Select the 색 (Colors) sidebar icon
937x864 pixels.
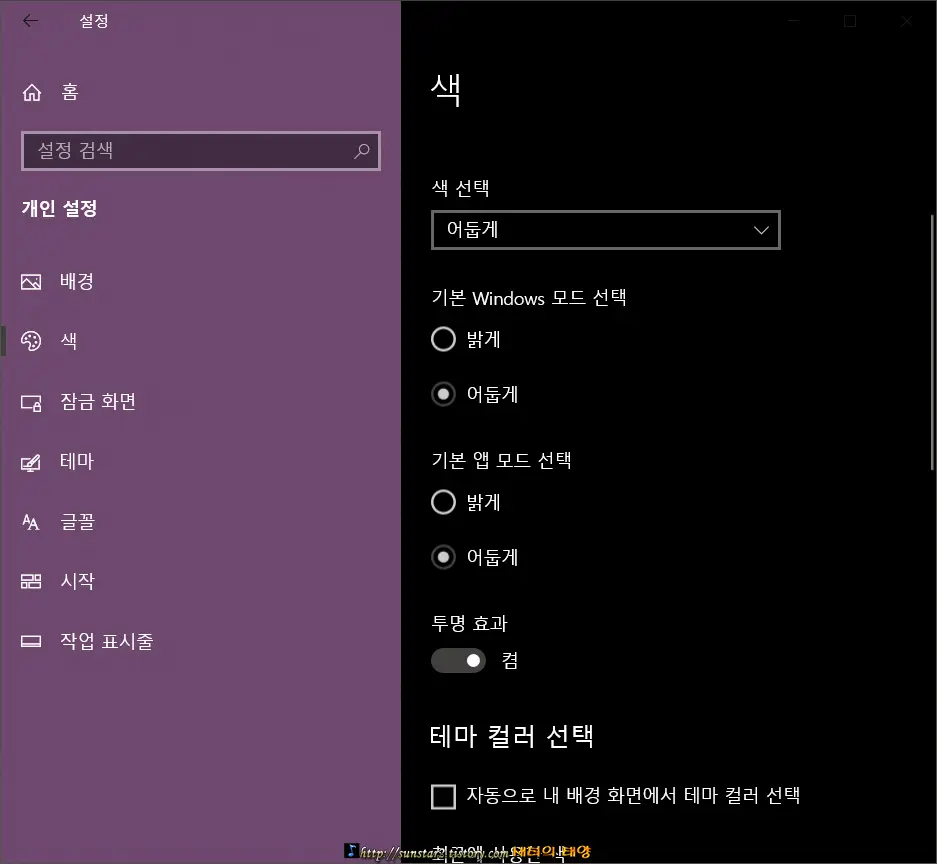(30, 341)
